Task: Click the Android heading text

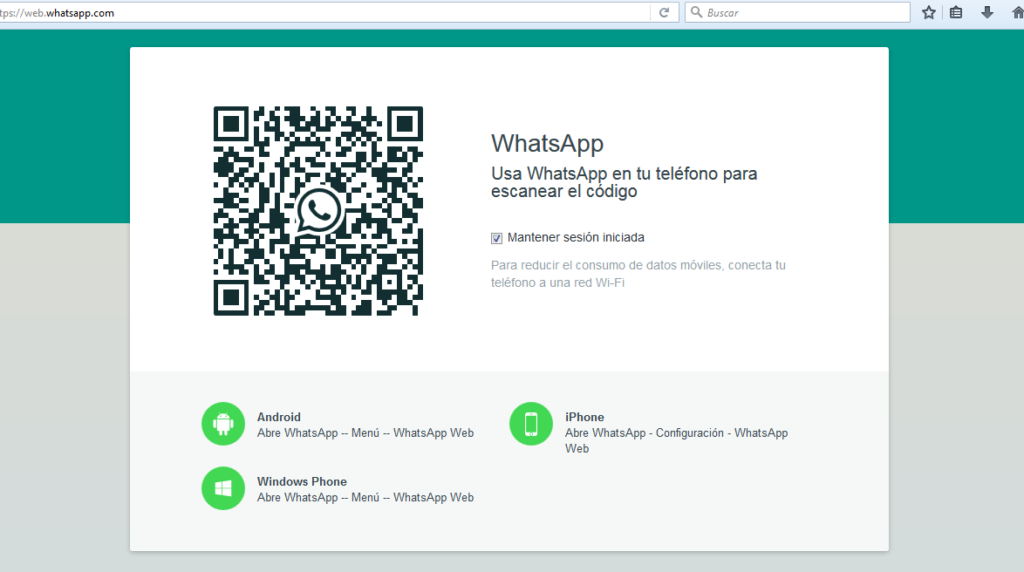Action: pos(279,417)
